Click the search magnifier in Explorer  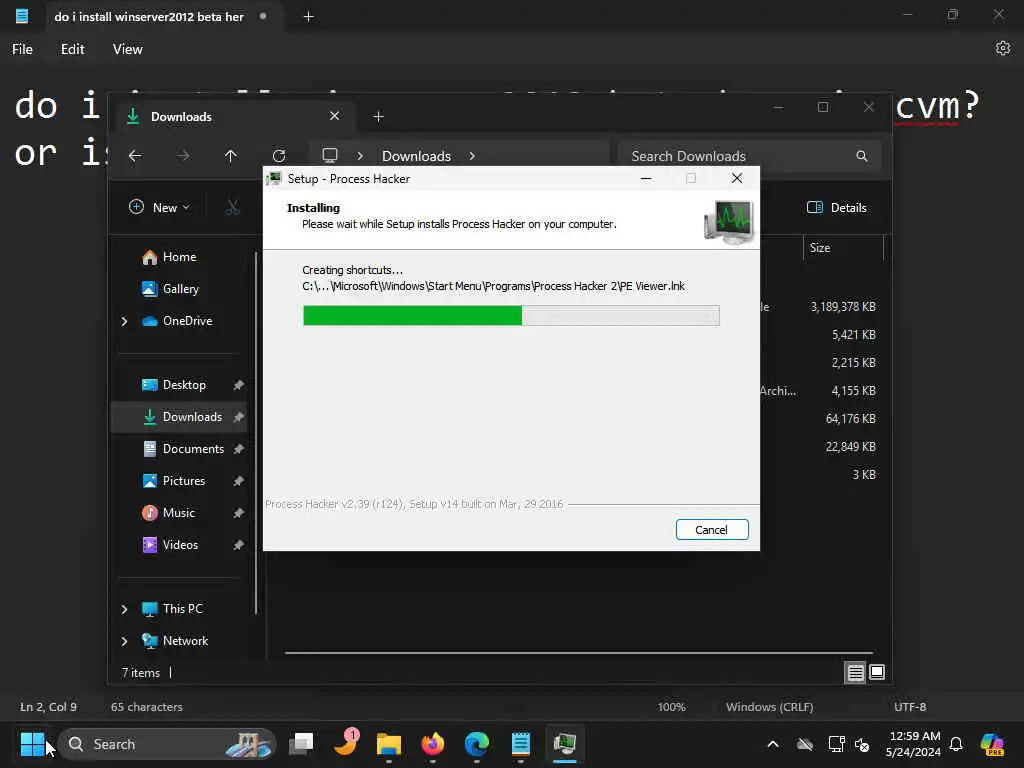(862, 156)
